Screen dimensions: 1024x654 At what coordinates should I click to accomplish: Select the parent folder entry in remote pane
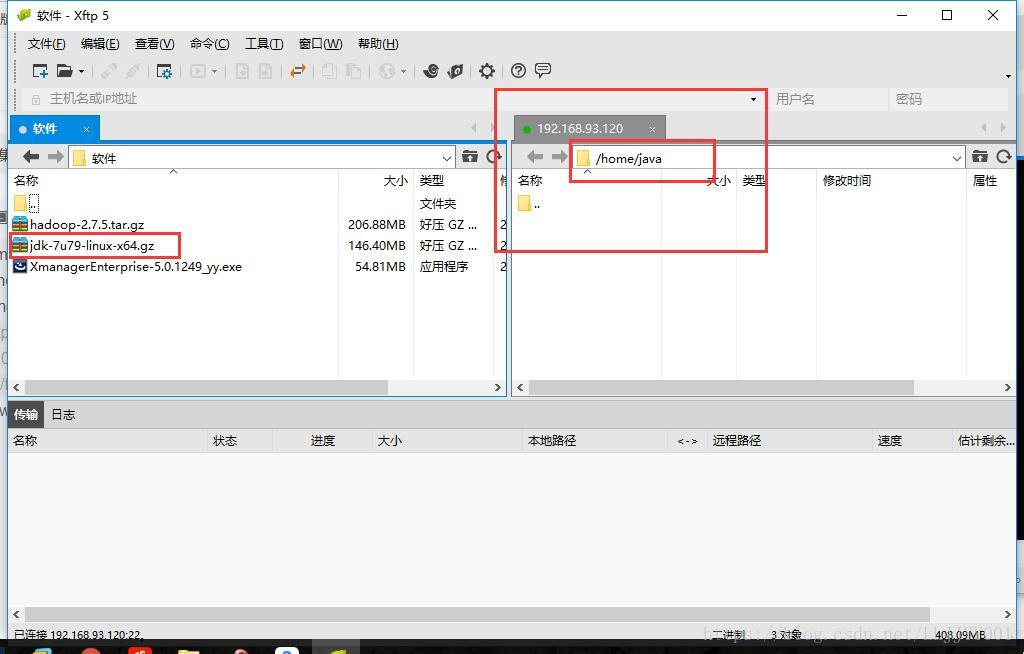[530, 204]
